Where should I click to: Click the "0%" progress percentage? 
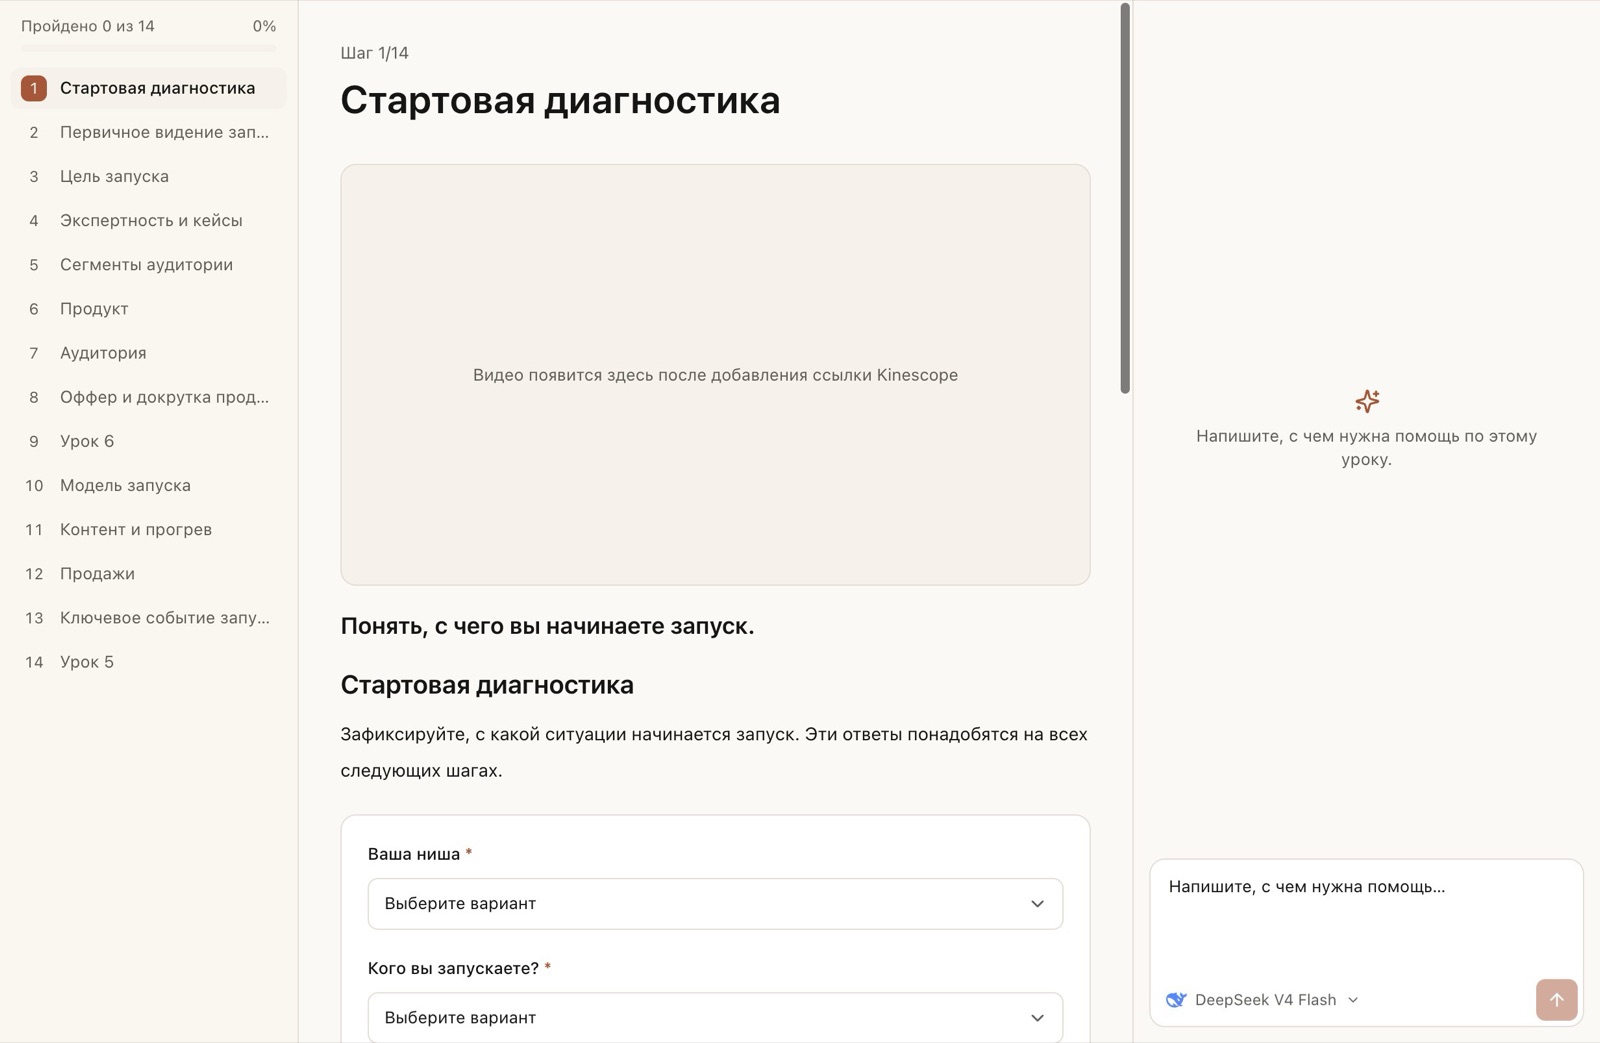tap(264, 26)
